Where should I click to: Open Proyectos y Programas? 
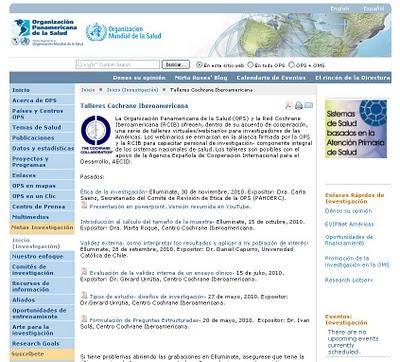pos(42,162)
